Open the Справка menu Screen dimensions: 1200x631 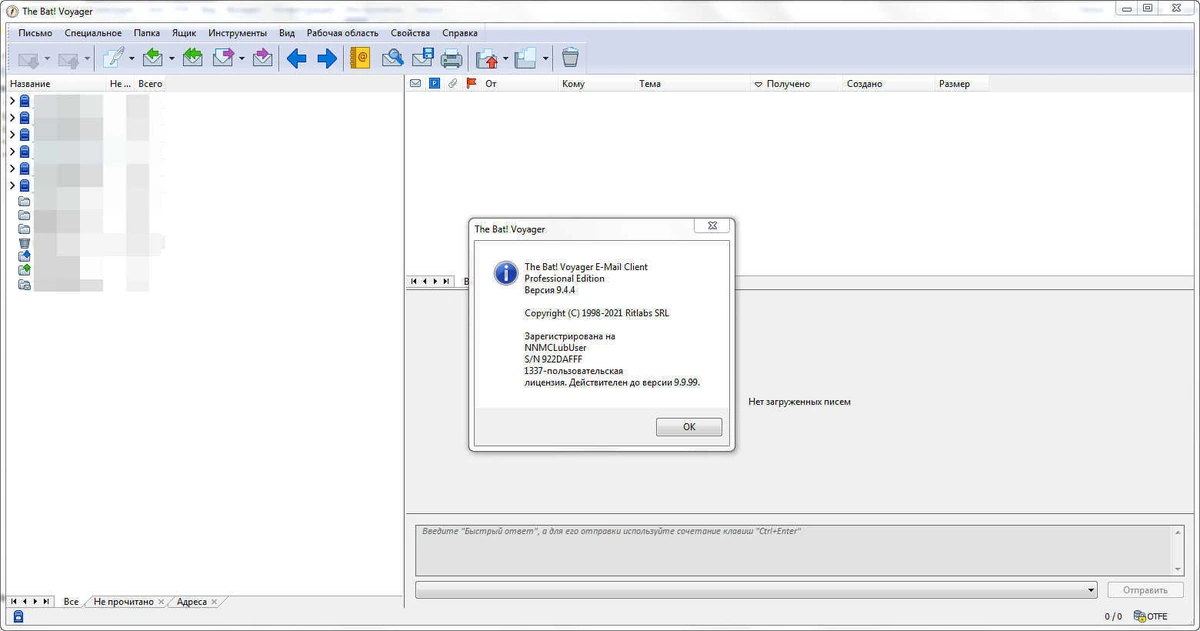click(460, 33)
